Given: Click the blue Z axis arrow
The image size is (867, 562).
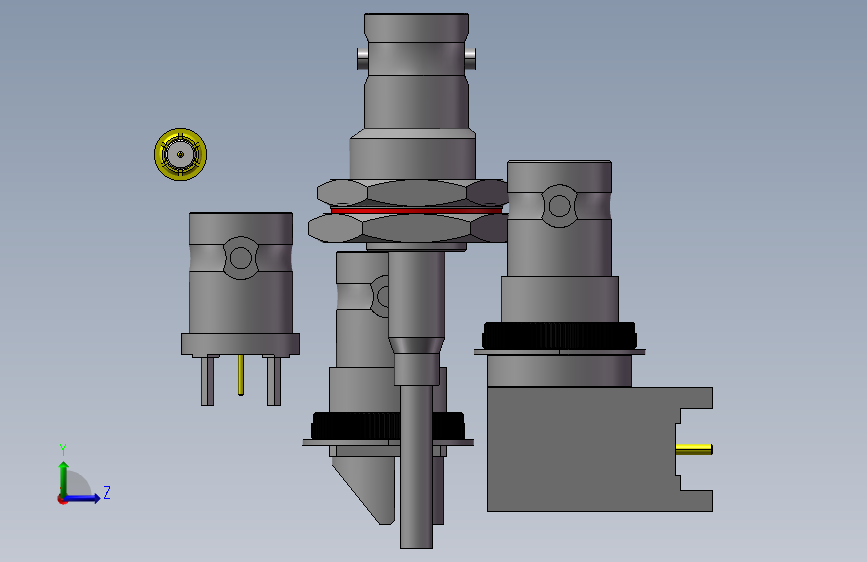Looking at the screenshot, I should point(83,498).
